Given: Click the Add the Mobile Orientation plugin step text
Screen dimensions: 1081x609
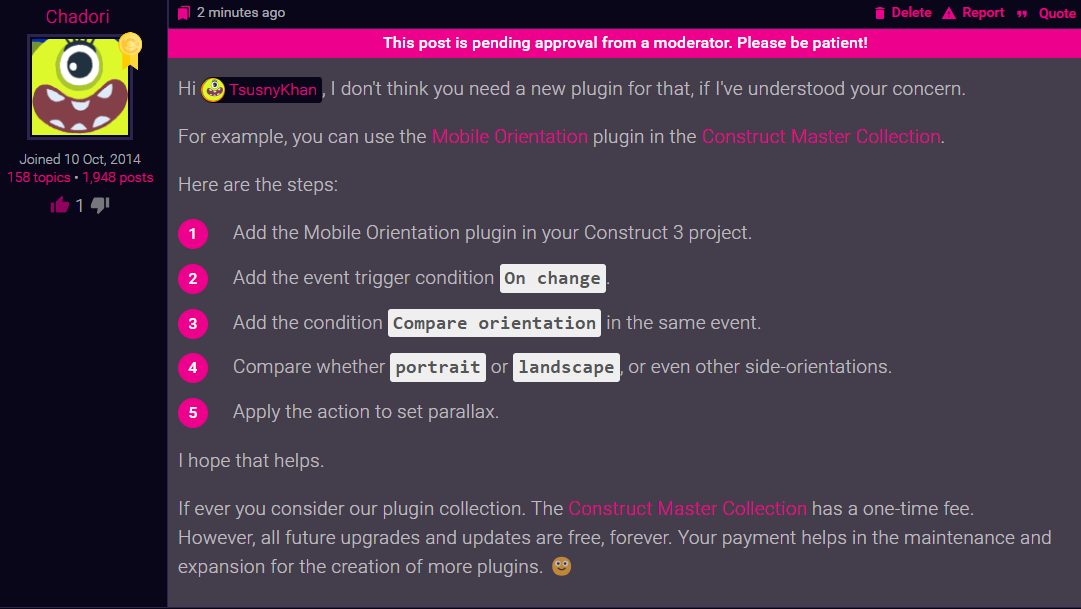Looking at the screenshot, I should tap(492, 232).
